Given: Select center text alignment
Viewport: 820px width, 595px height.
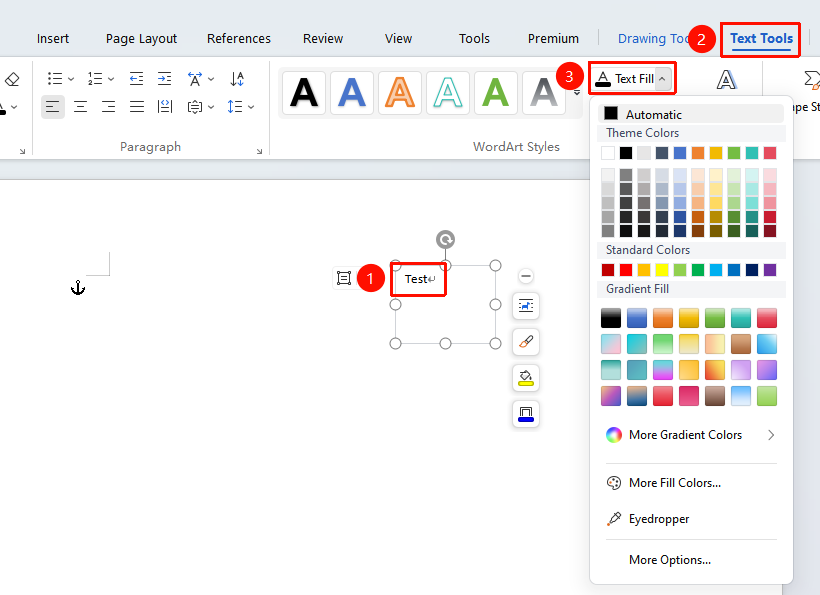Looking at the screenshot, I should (81, 107).
